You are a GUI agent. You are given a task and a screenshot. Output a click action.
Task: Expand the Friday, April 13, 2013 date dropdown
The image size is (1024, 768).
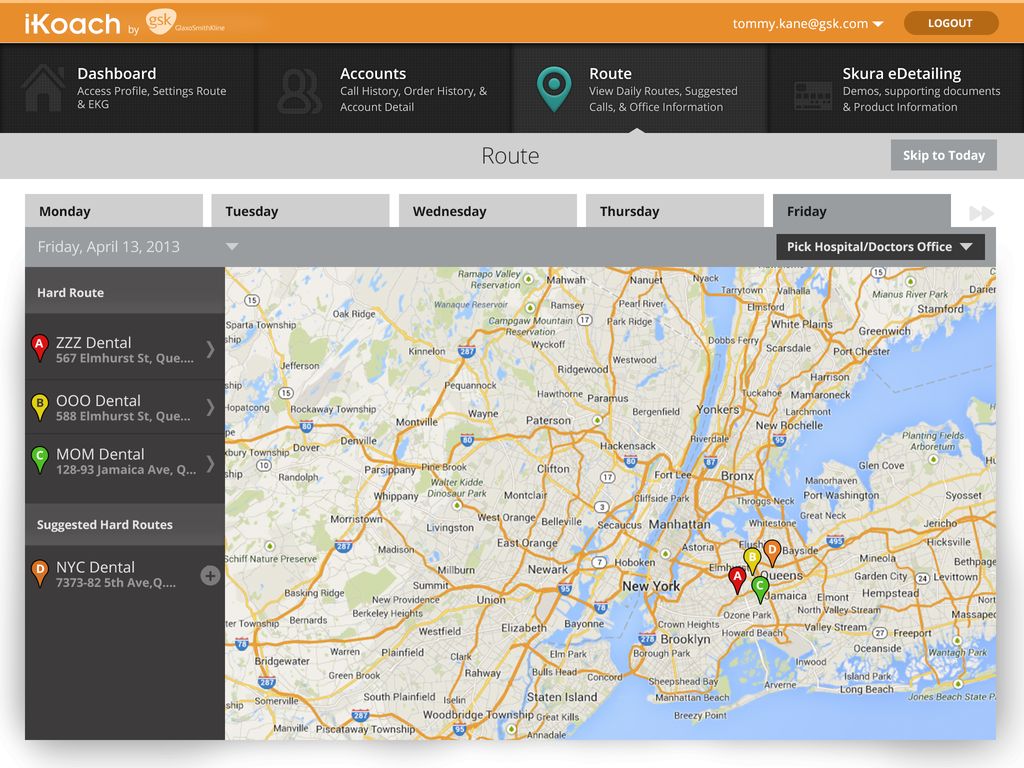pos(232,247)
